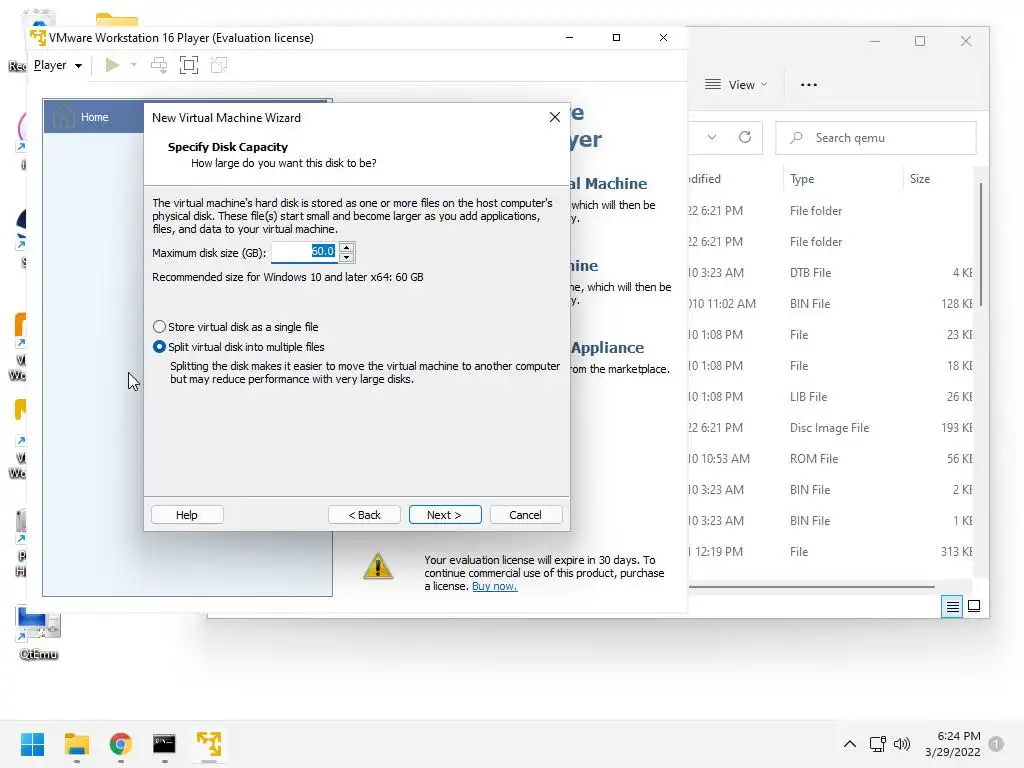Minimize the VMware Workstation Player window
The height and width of the screenshot is (768, 1024).
click(x=569, y=38)
